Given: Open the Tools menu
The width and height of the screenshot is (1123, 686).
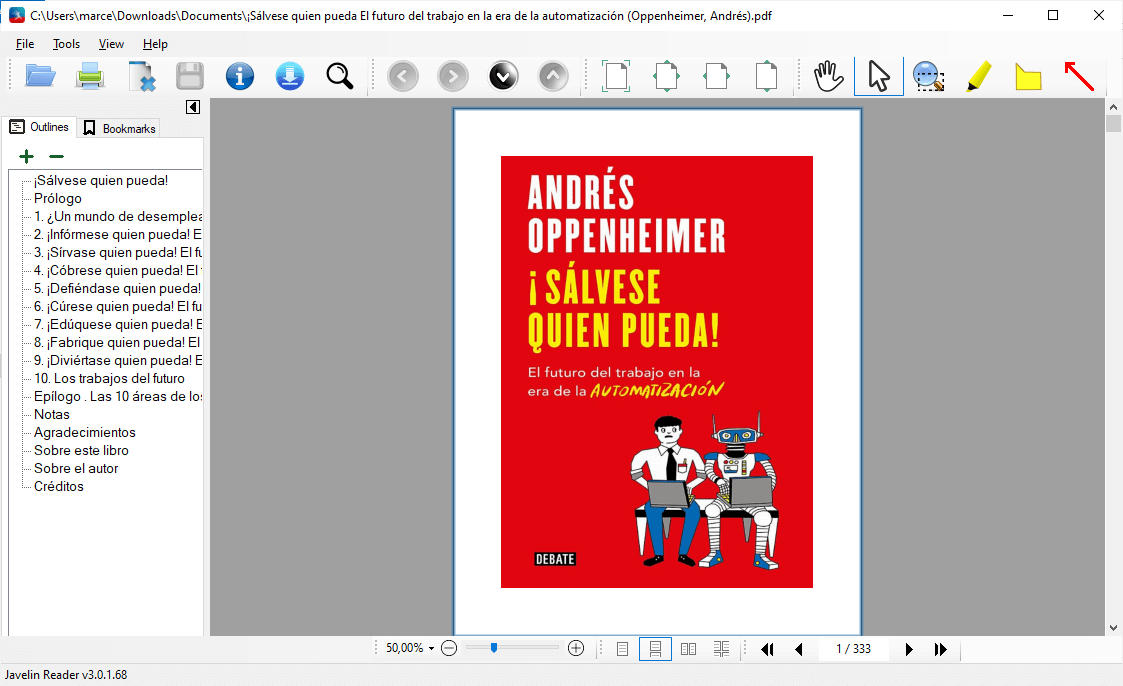Looking at the screenshot, I should click(x=66, y=44).
